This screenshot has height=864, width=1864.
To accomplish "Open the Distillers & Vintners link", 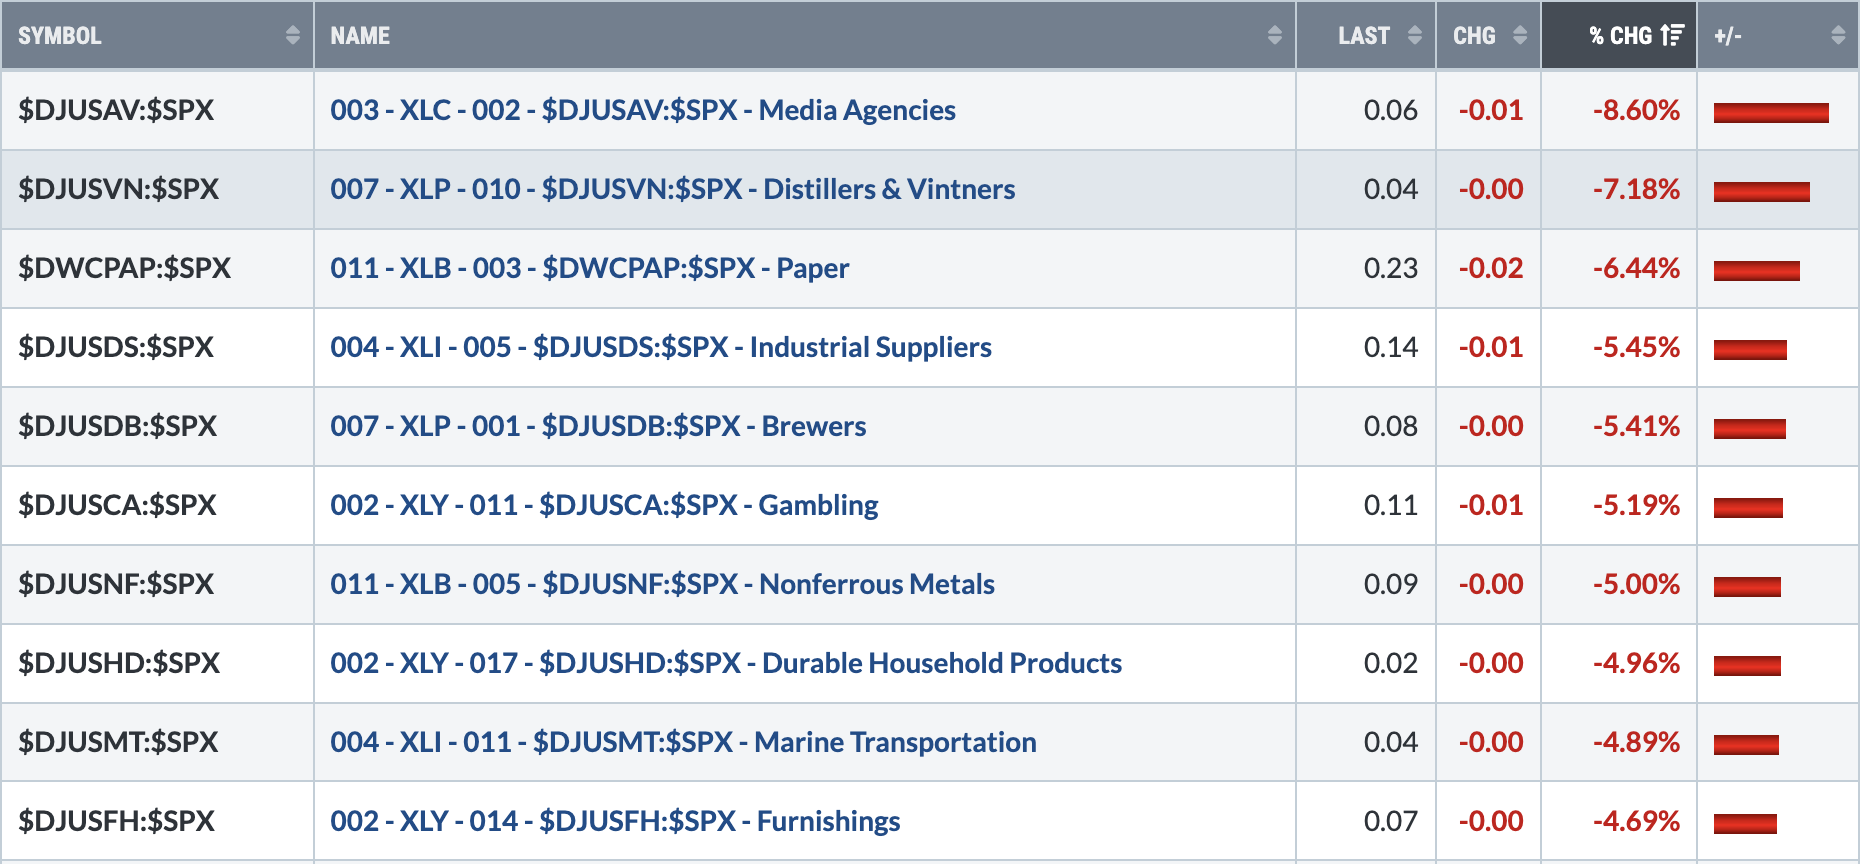I will [673, 189].
